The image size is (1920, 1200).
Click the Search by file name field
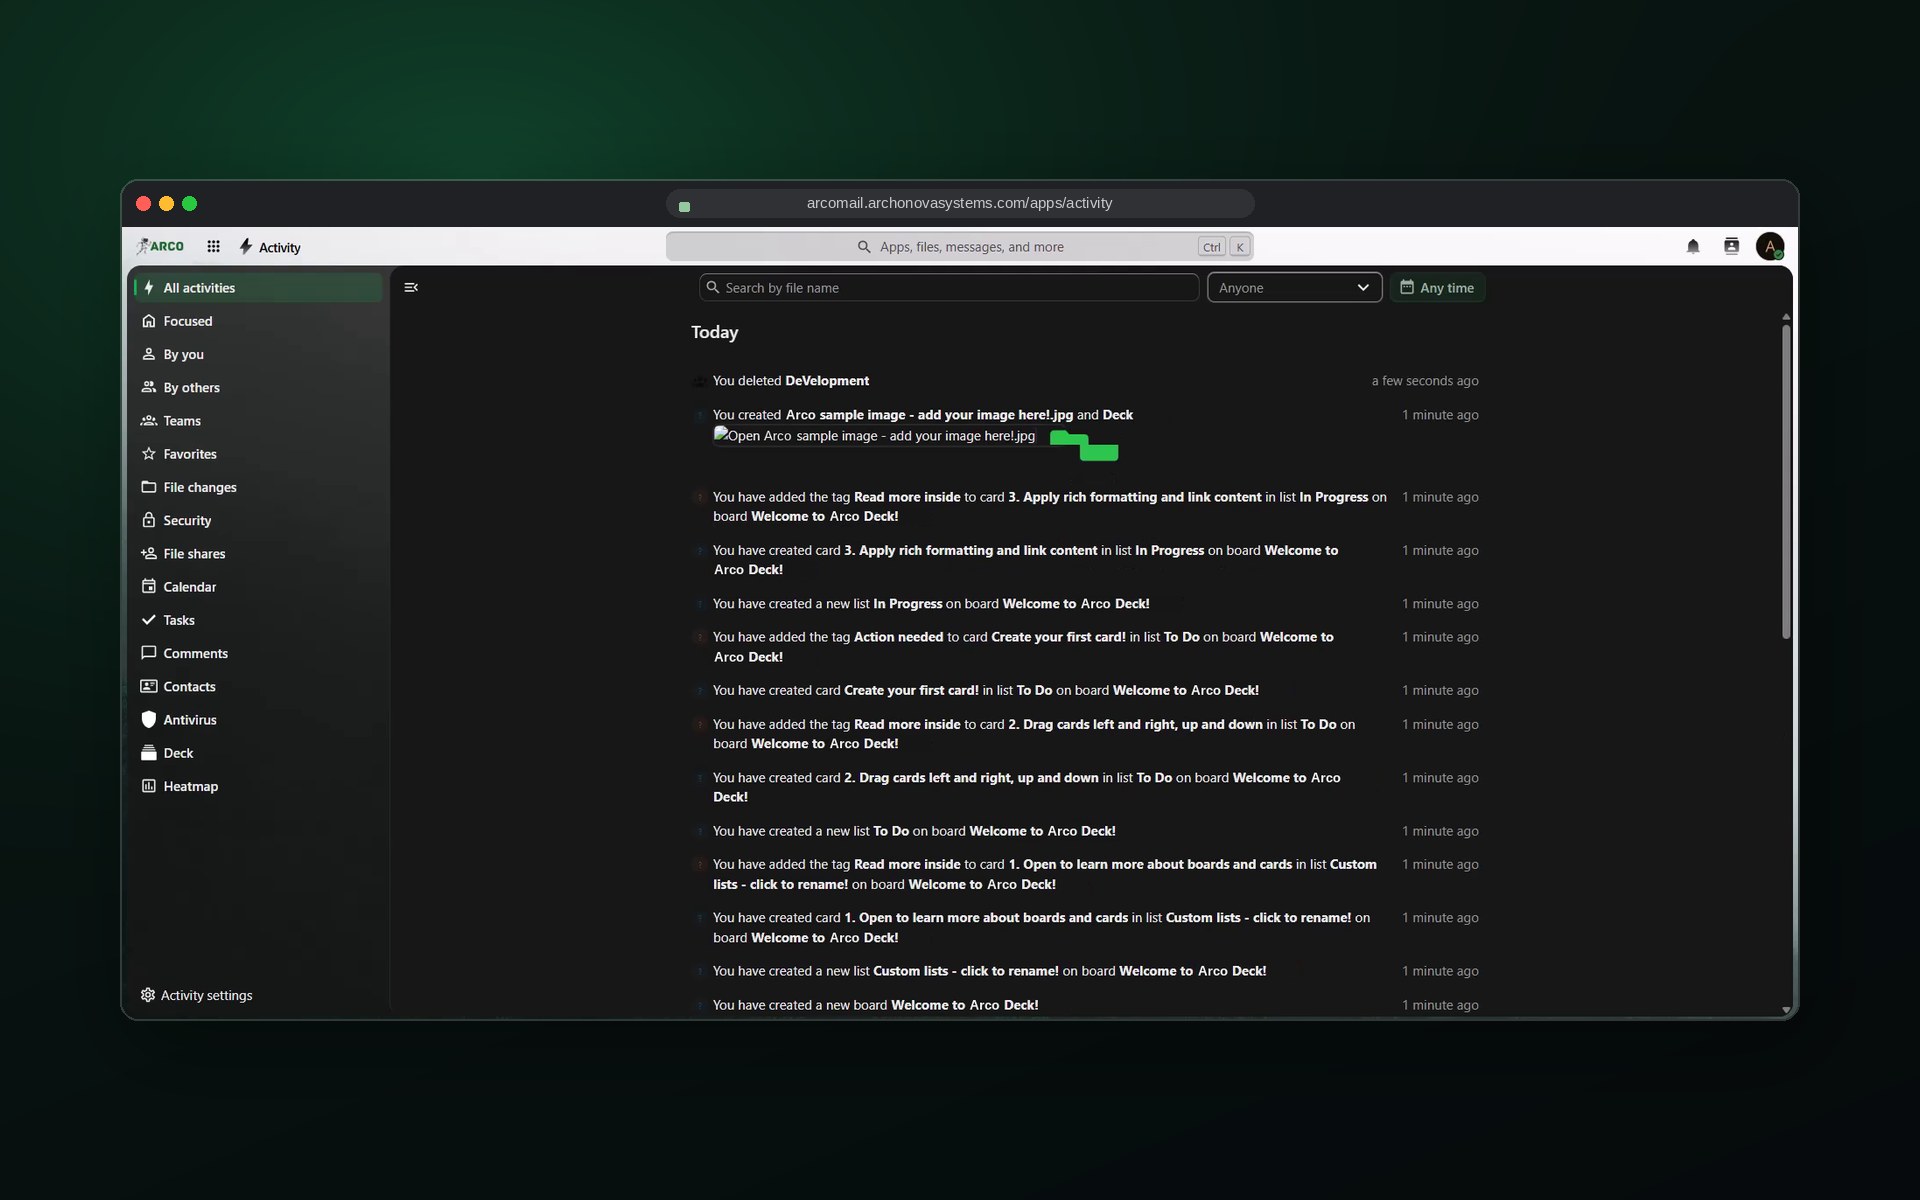949,288
